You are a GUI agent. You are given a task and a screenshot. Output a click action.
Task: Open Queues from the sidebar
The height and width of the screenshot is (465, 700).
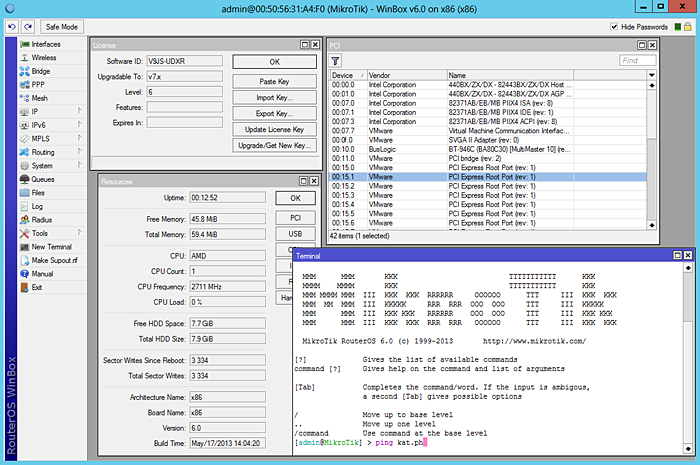(44, 179)
